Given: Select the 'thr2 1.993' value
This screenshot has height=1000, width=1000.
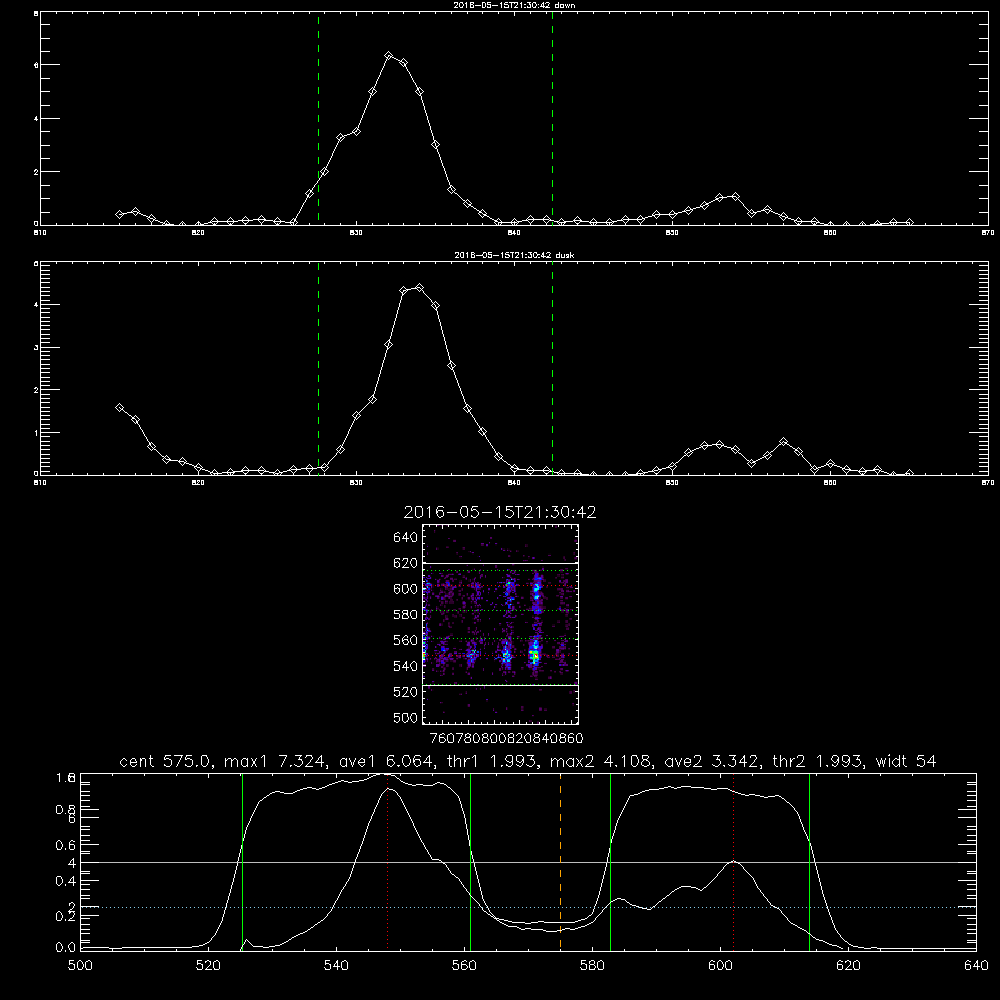Looking at the screenshot, I should [x=817, y=761].
